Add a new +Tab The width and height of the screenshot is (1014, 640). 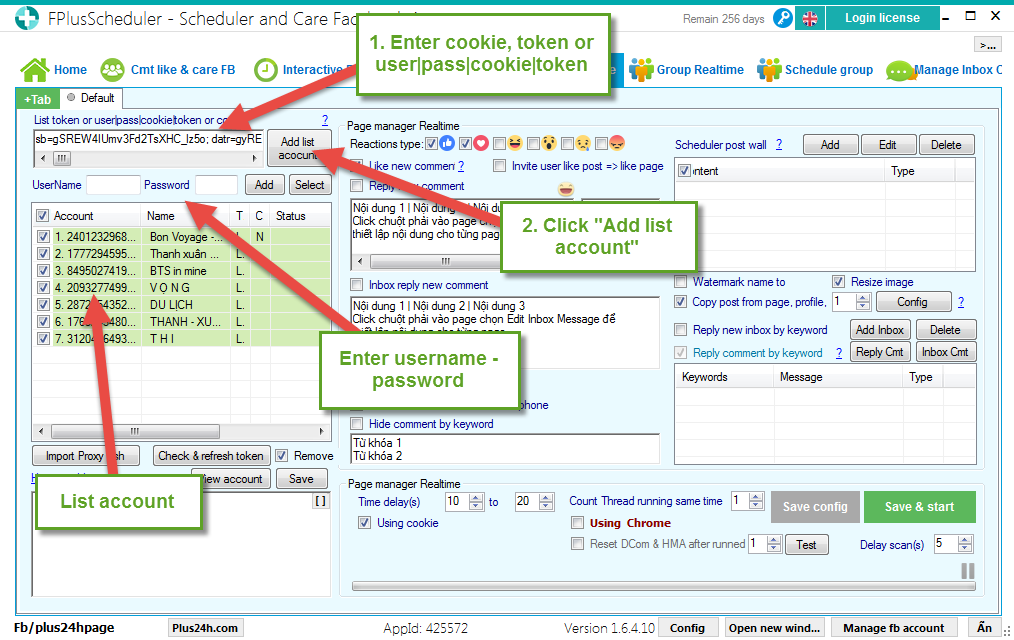[x=38, y=99]
